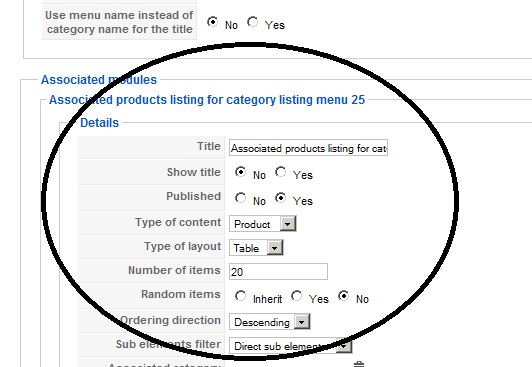
Task: Set Published to Yes
Action: (x=281, y=198)
